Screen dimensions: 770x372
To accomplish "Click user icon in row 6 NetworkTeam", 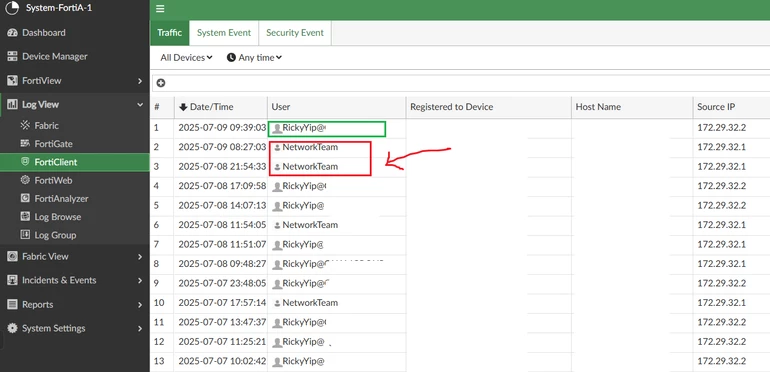I will 277,225.
